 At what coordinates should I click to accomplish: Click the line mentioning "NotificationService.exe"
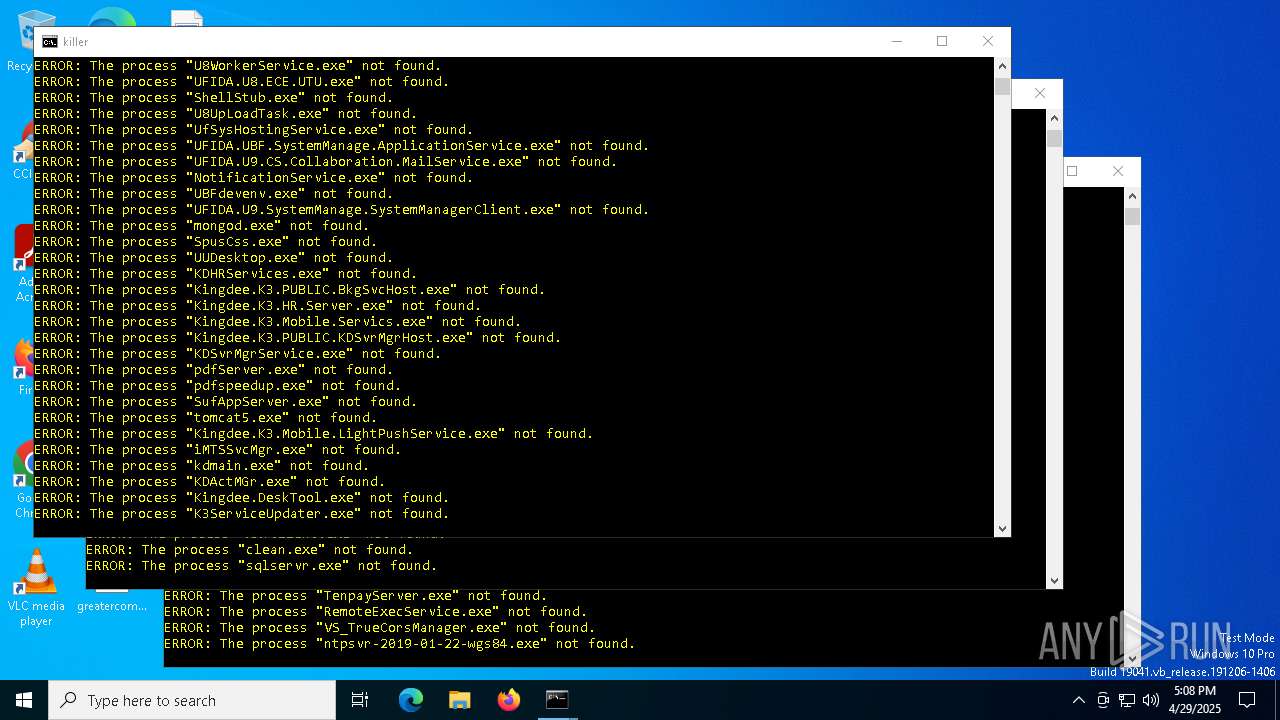coord(254,178)
